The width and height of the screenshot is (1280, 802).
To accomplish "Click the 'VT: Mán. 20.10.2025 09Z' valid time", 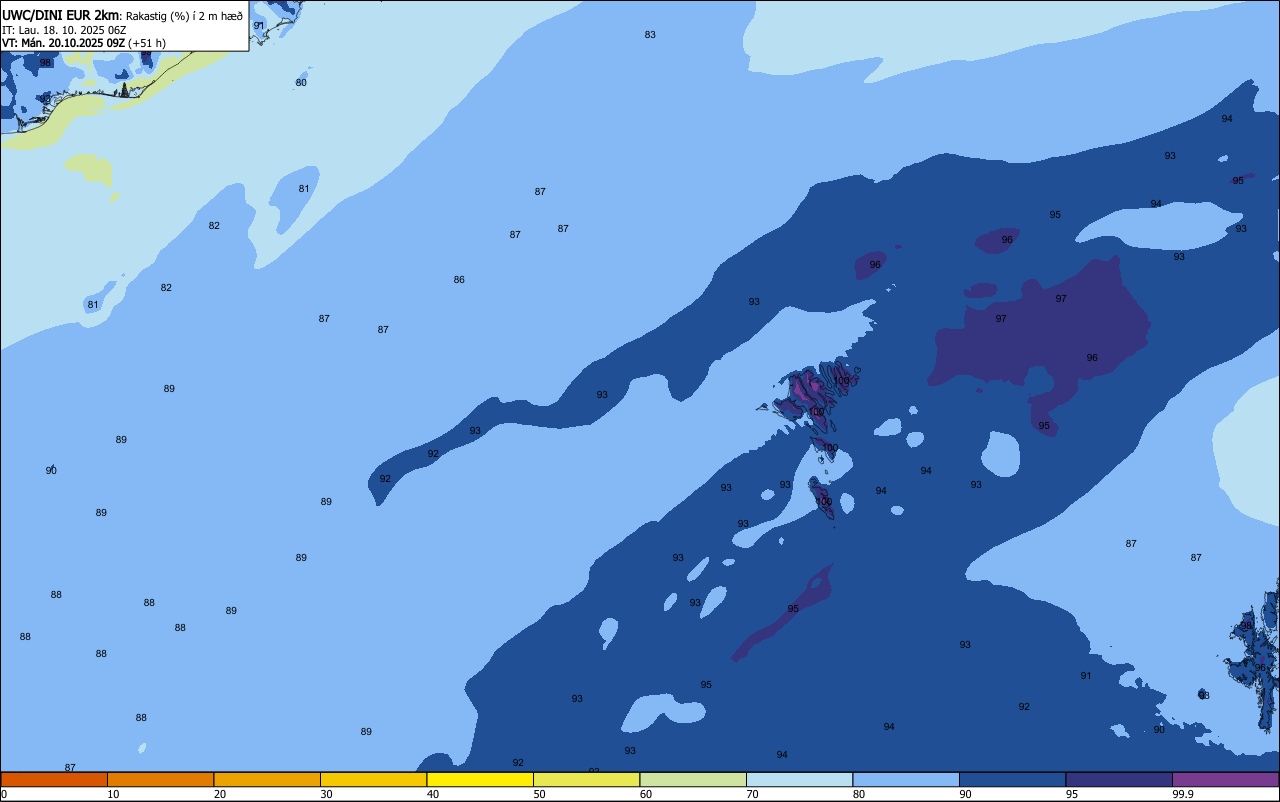I will pos(63,43).
